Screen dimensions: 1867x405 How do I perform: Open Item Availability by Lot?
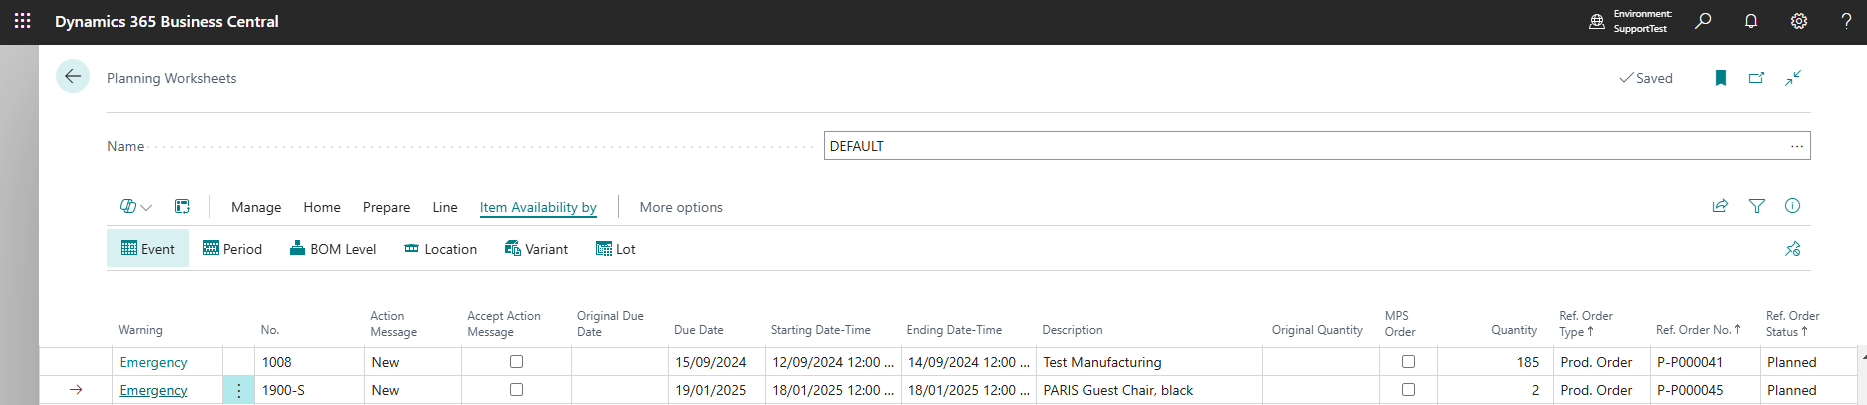[616, 249]
